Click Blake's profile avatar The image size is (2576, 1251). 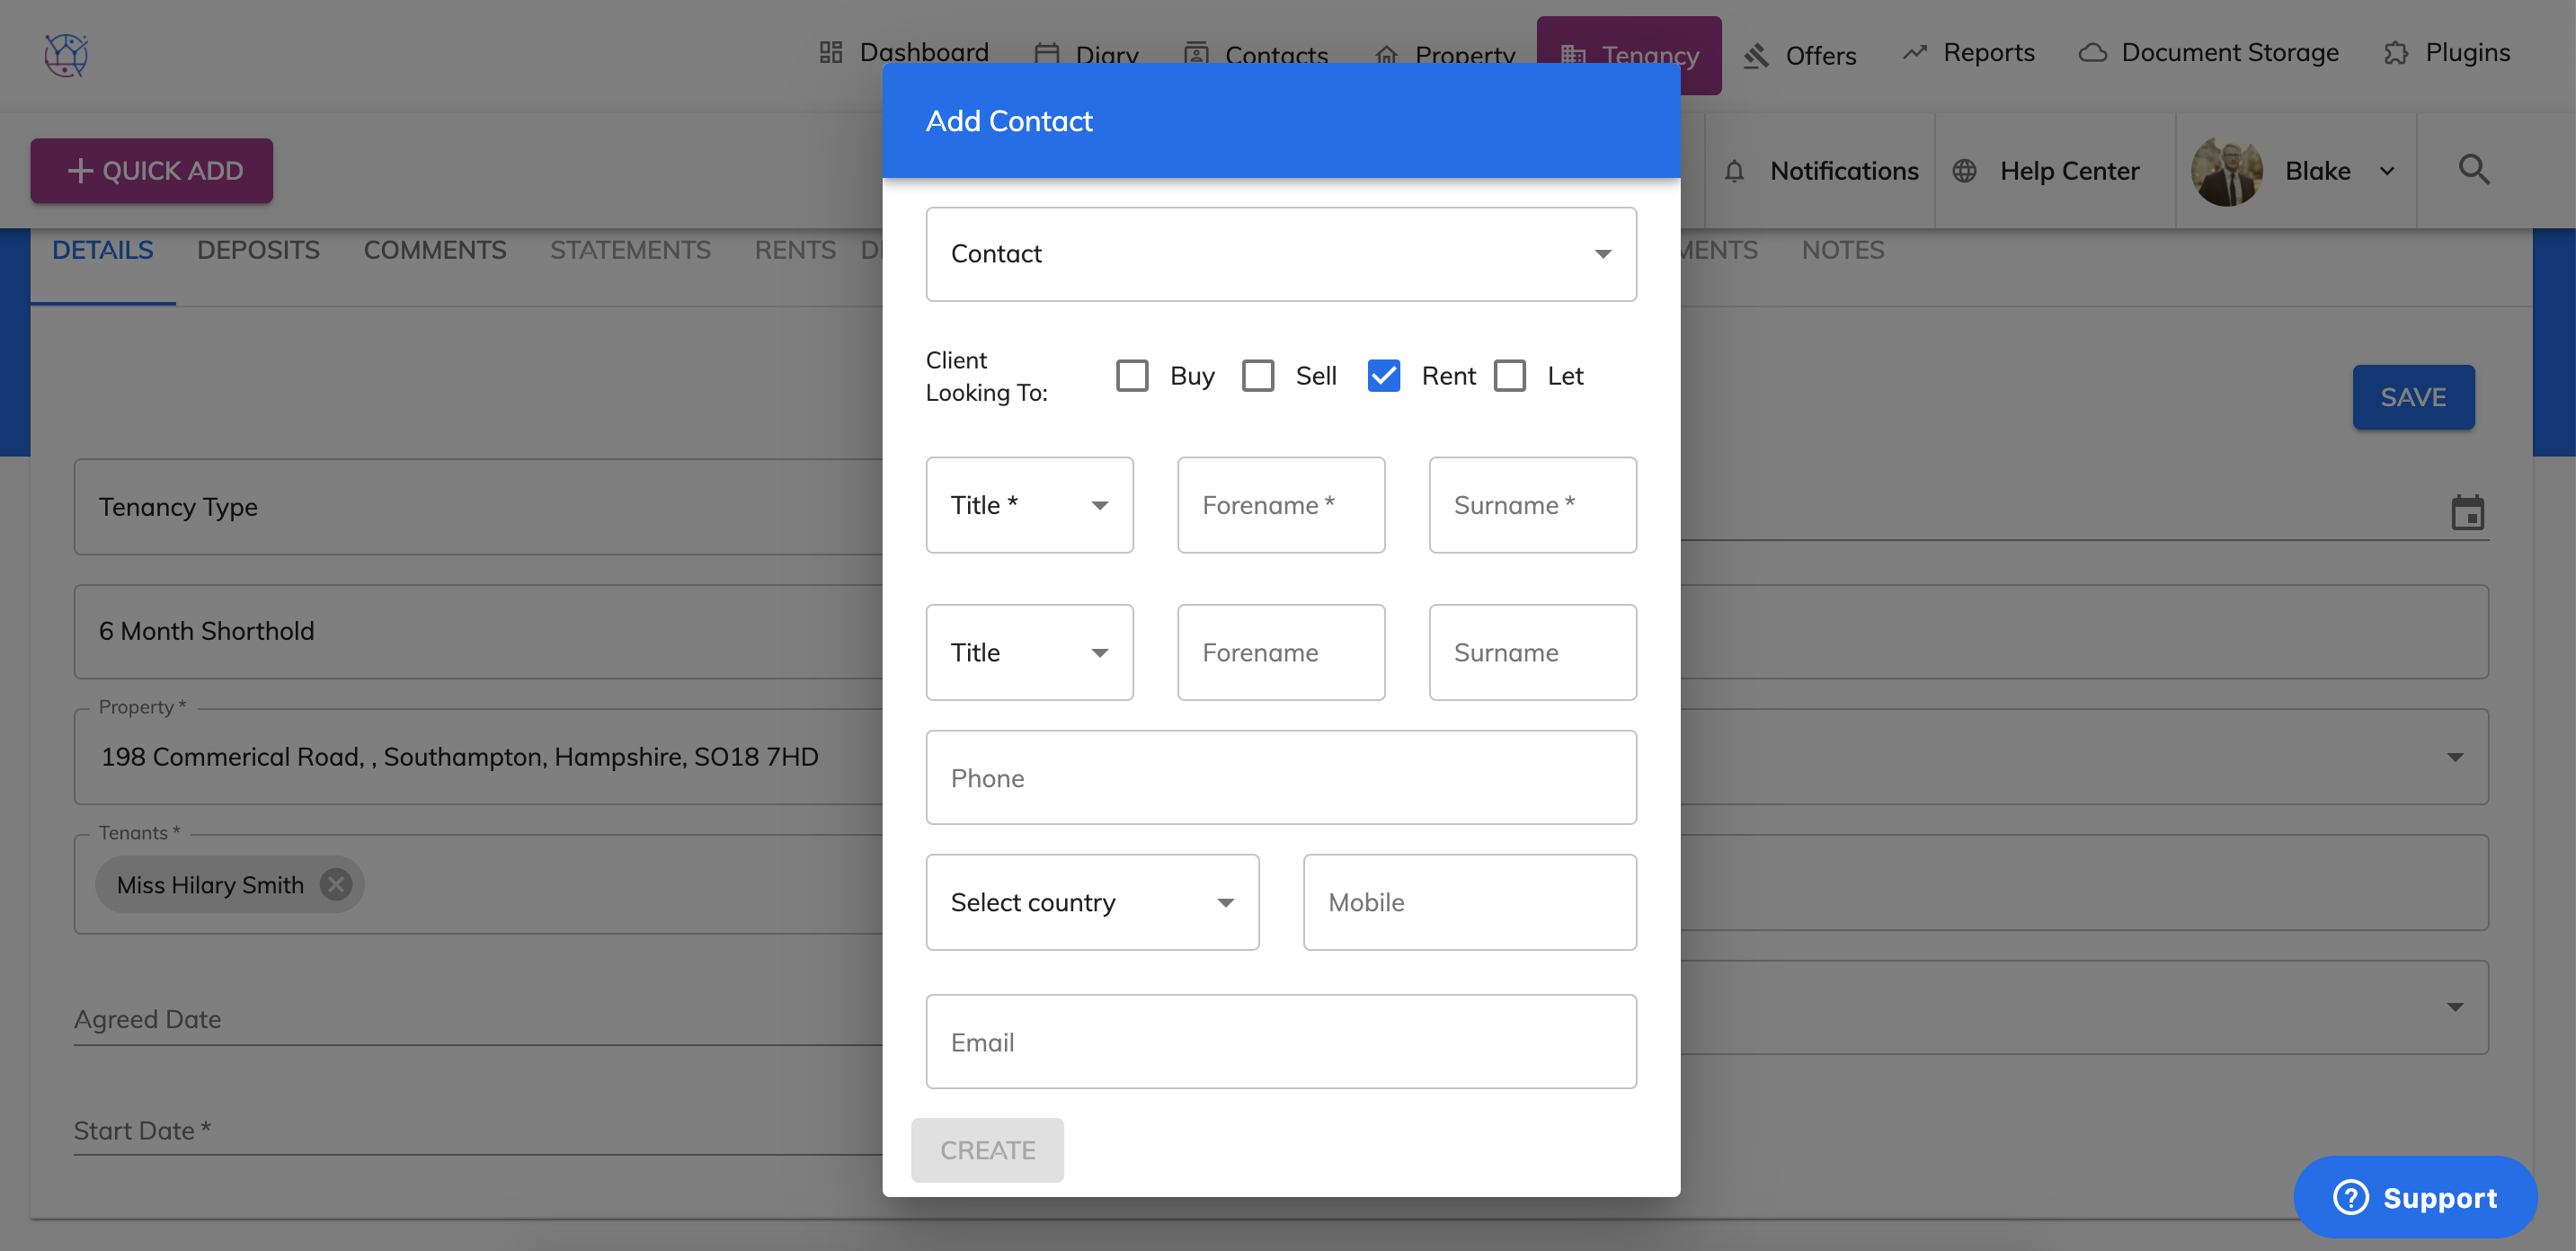[2226, 171]
